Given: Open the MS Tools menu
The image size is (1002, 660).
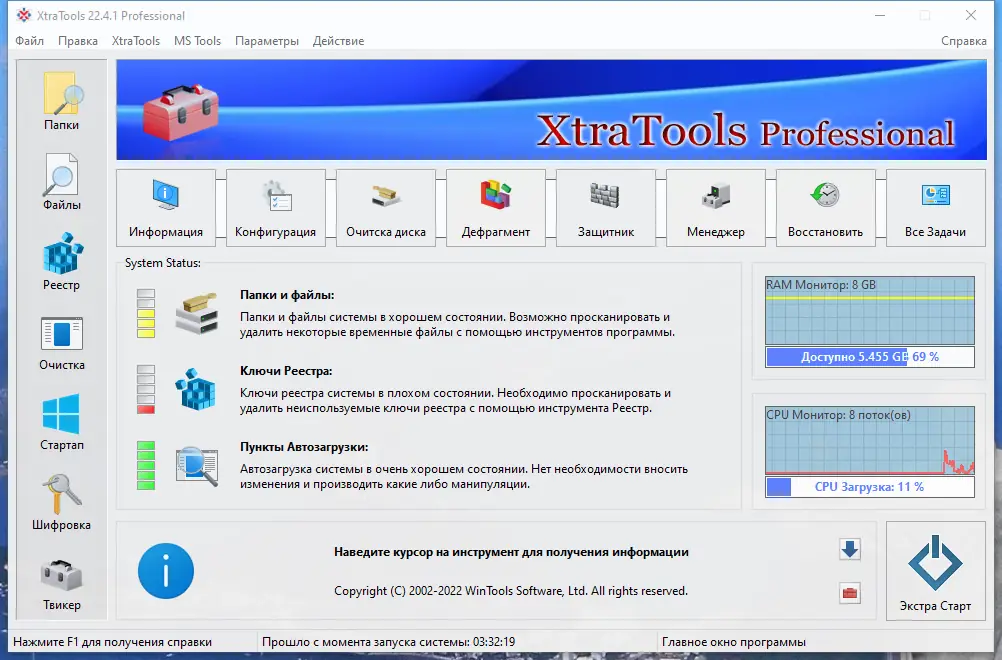Looking at the screenshot, I should (197, 41).
